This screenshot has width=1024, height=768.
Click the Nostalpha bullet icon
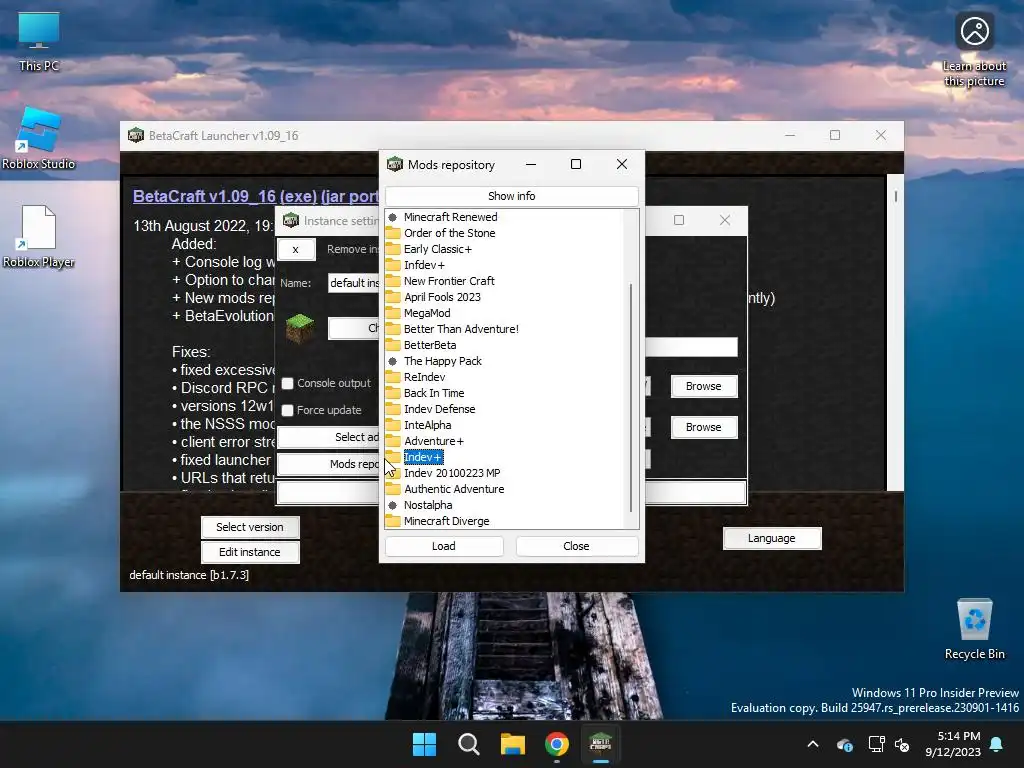click(392, 505)
